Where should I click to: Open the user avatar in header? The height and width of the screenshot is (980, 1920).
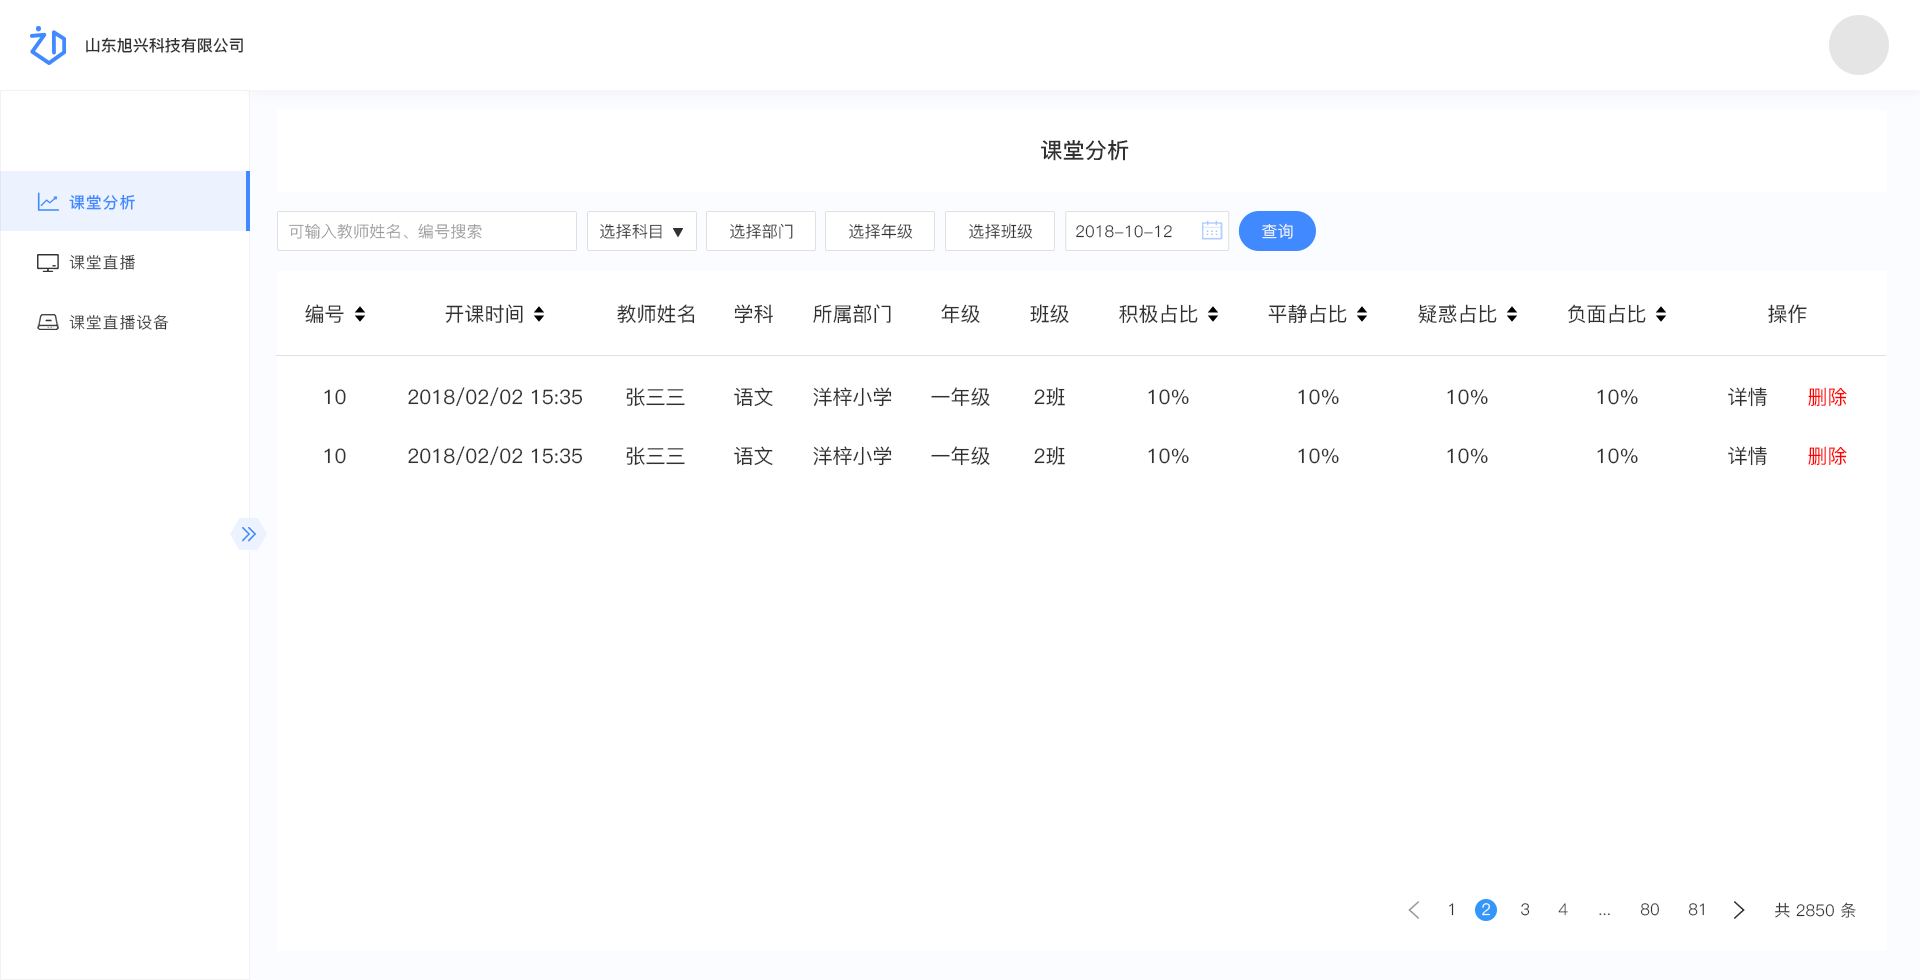coord(1858,45)
